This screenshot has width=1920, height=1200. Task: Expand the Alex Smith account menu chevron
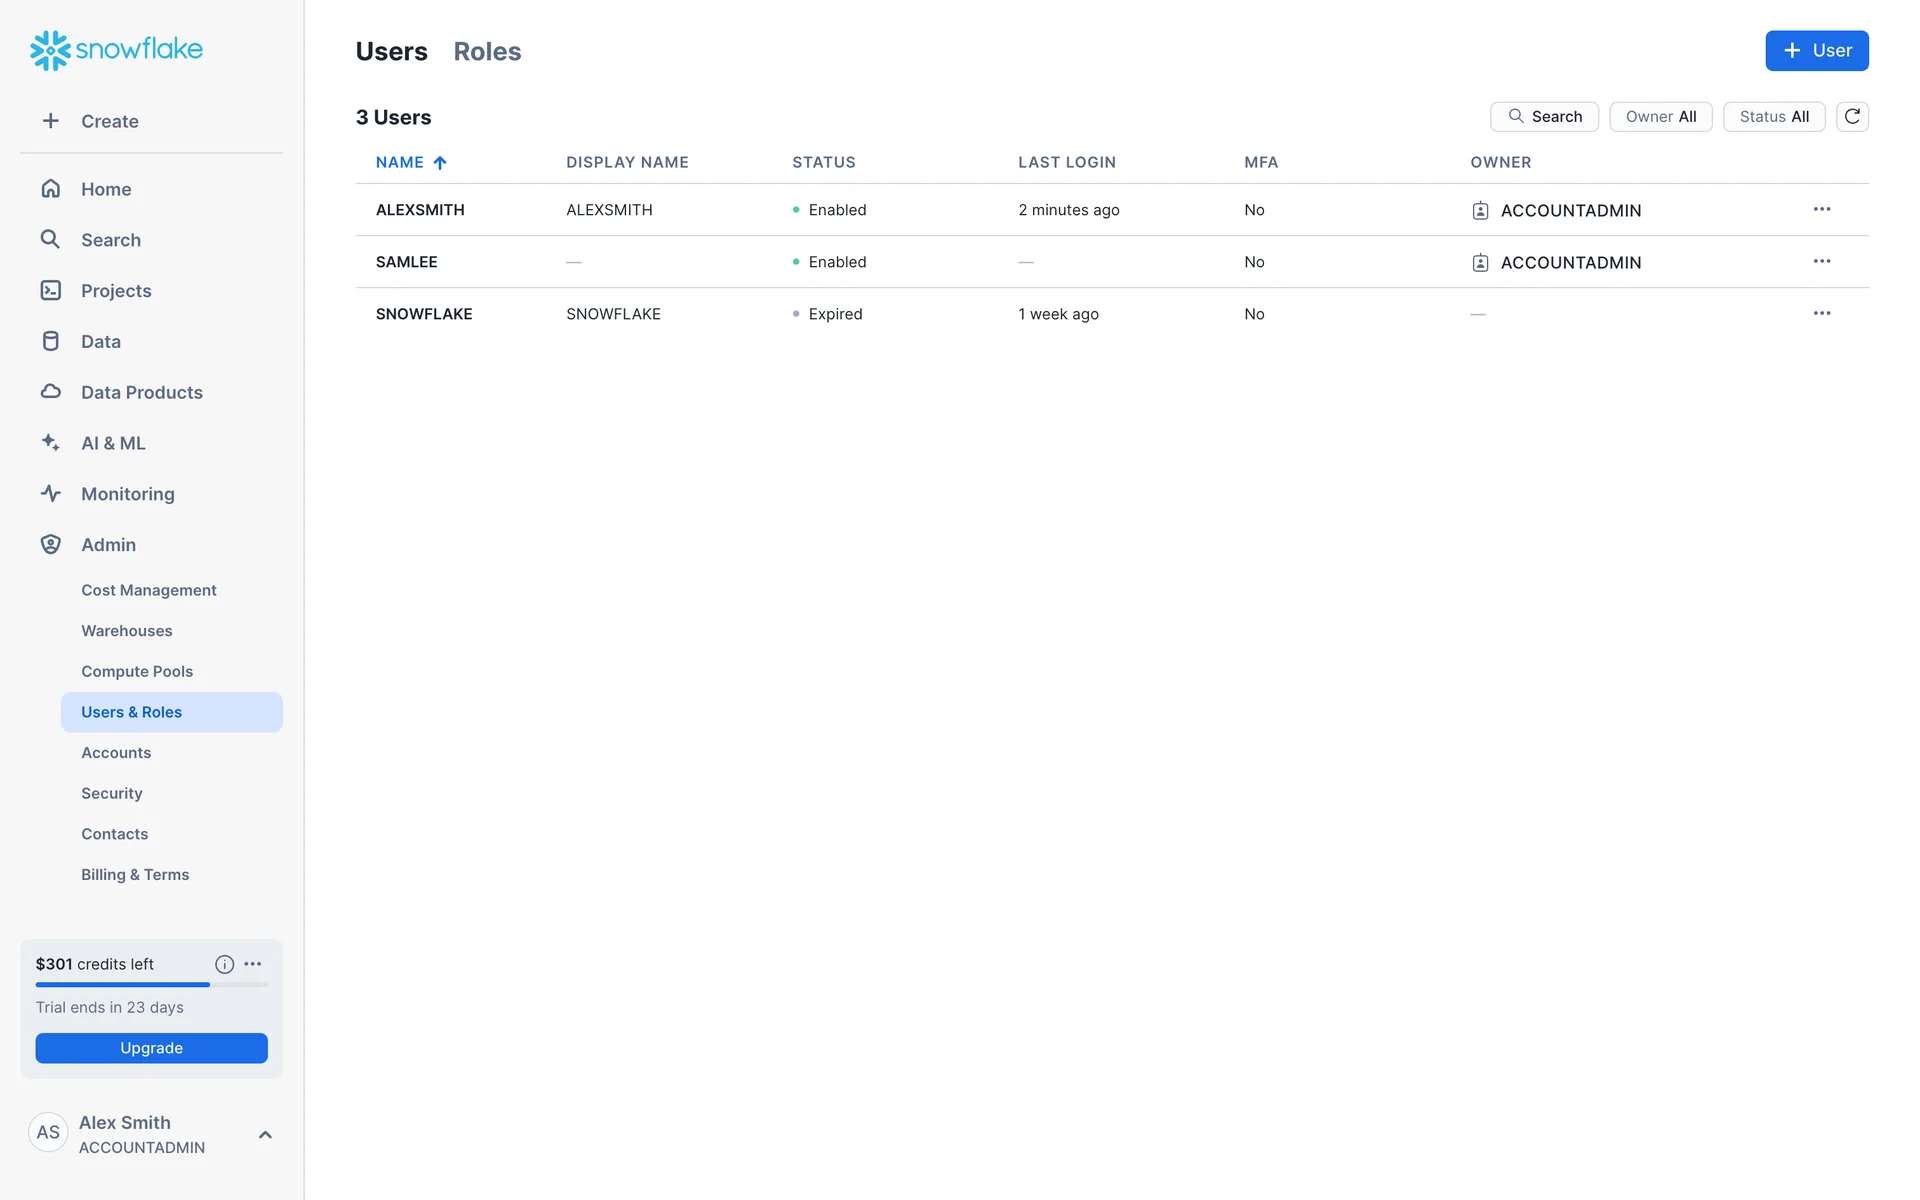click(x=265, y=1135)
